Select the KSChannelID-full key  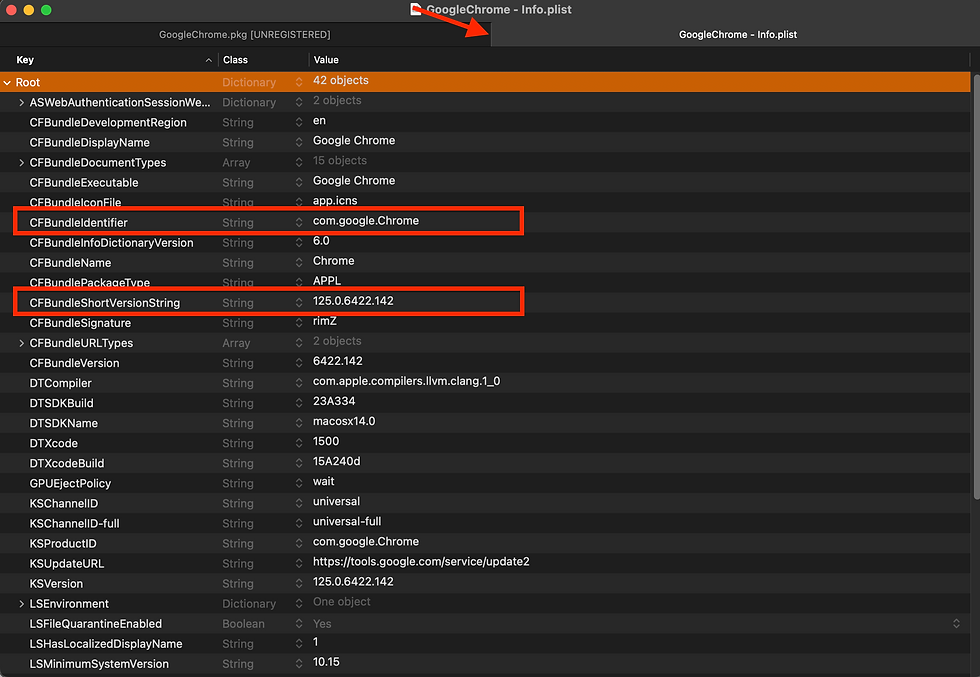(74, 523)
